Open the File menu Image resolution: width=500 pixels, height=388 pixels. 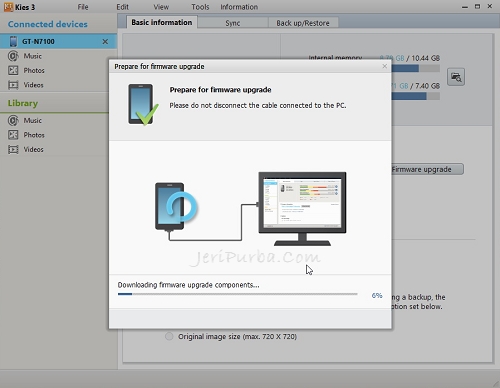83,7
